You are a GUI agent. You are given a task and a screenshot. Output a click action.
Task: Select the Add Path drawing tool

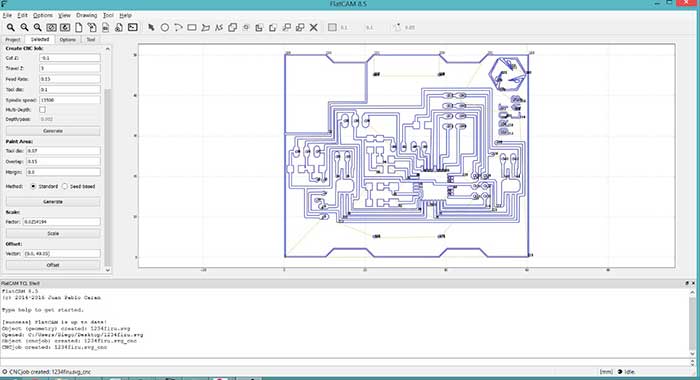point(219,27)
